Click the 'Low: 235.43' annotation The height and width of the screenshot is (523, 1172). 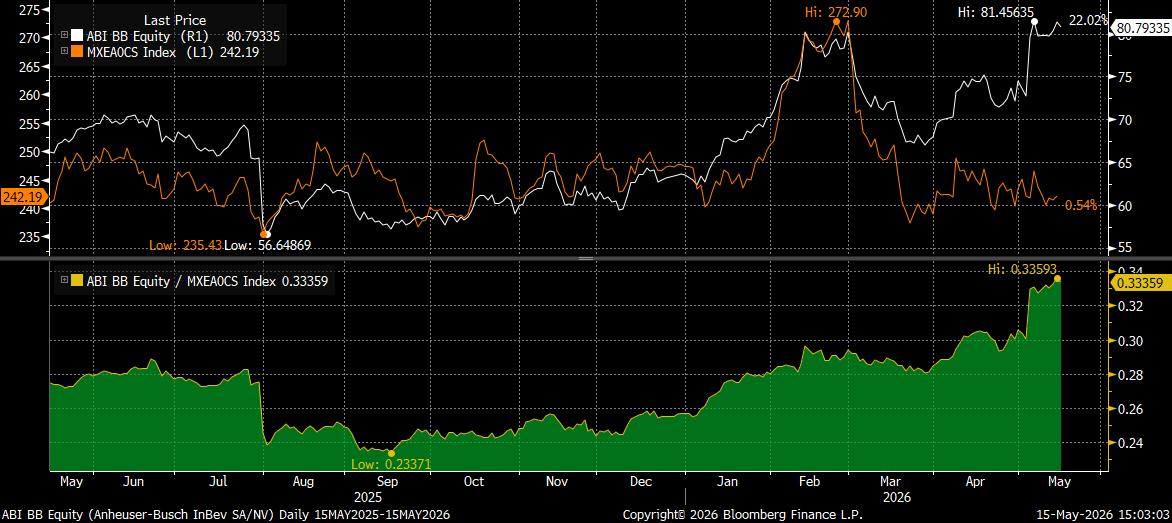click(185, 246)
